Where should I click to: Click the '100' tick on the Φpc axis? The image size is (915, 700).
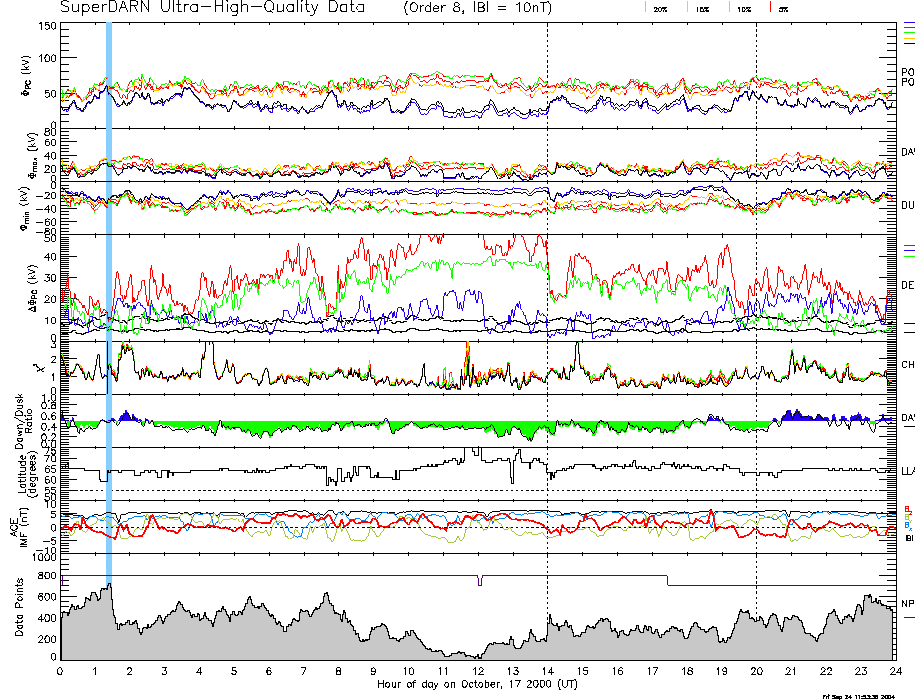coord(47,58)
